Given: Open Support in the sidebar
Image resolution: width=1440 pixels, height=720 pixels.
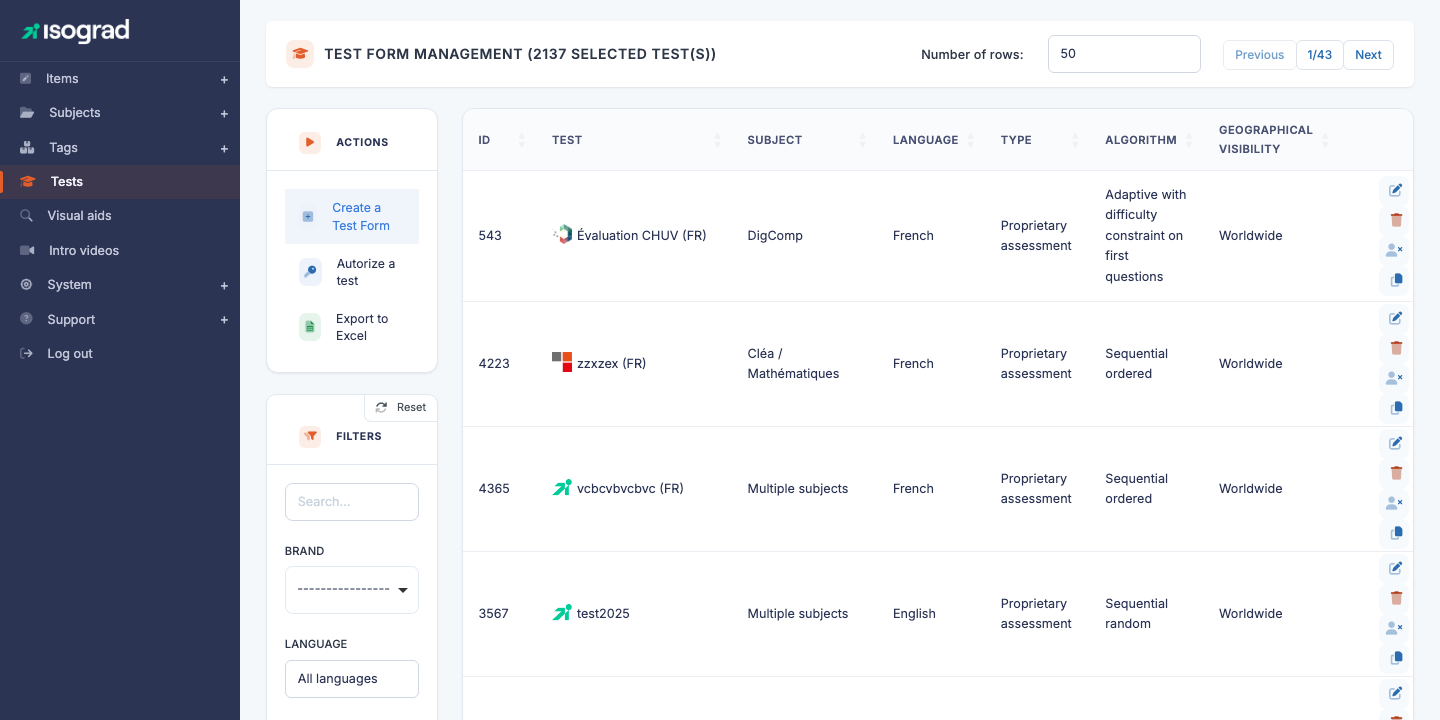Looking at the screenshot, I should pyautogui.click(x=71, y=319).
